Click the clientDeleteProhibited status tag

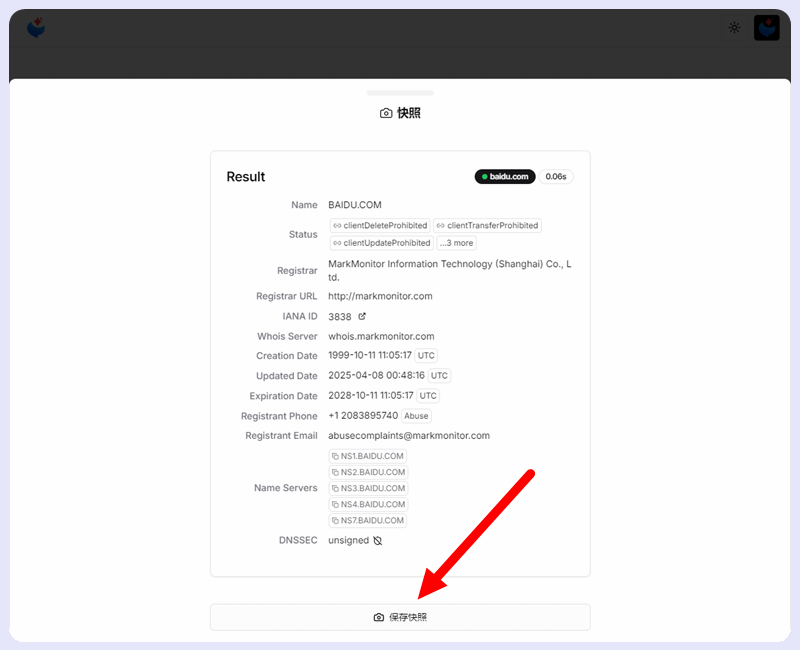[x=380, y=226]
